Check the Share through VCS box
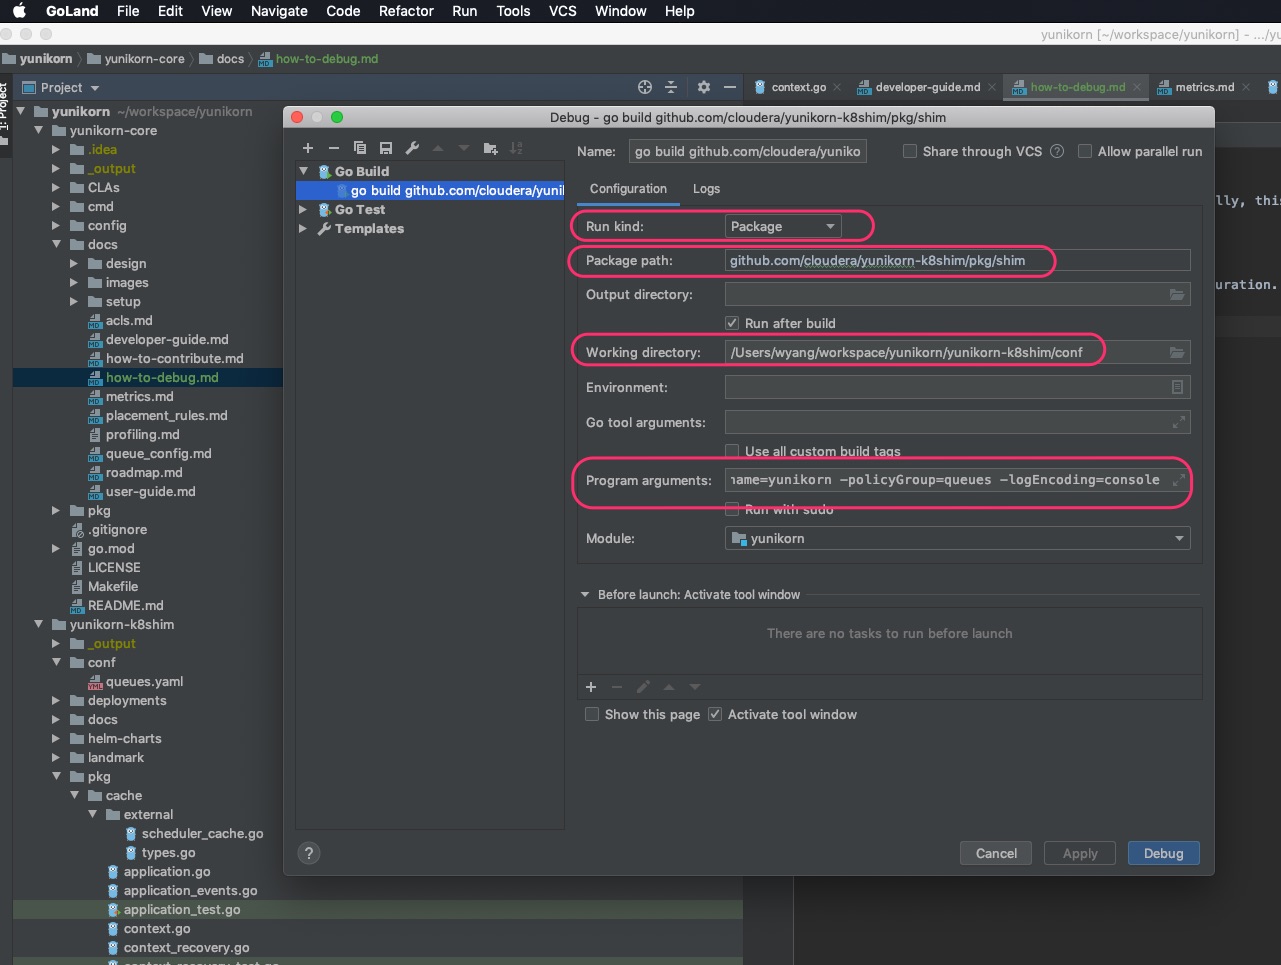This screenshot has width=1281, height=965. click(x=910, y=151)
